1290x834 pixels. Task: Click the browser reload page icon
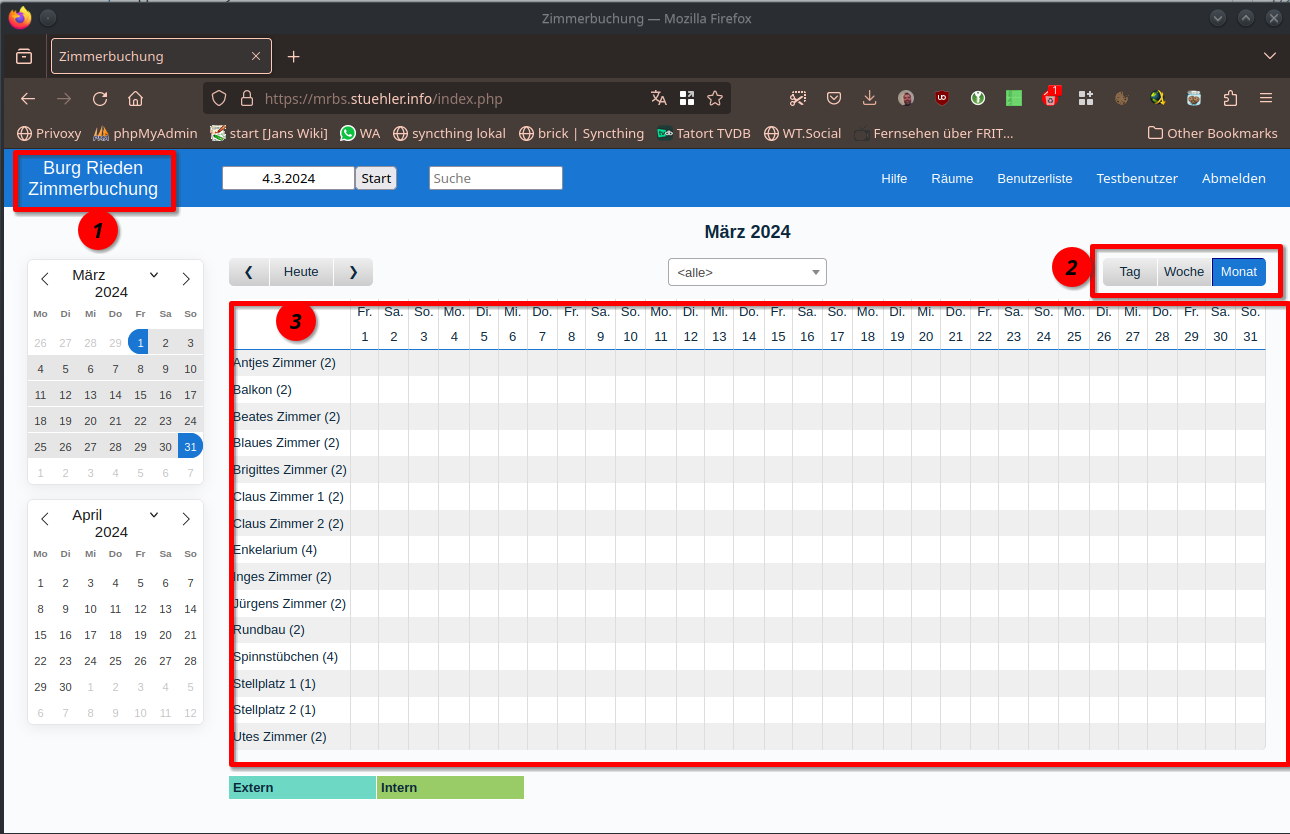point(100,99)
